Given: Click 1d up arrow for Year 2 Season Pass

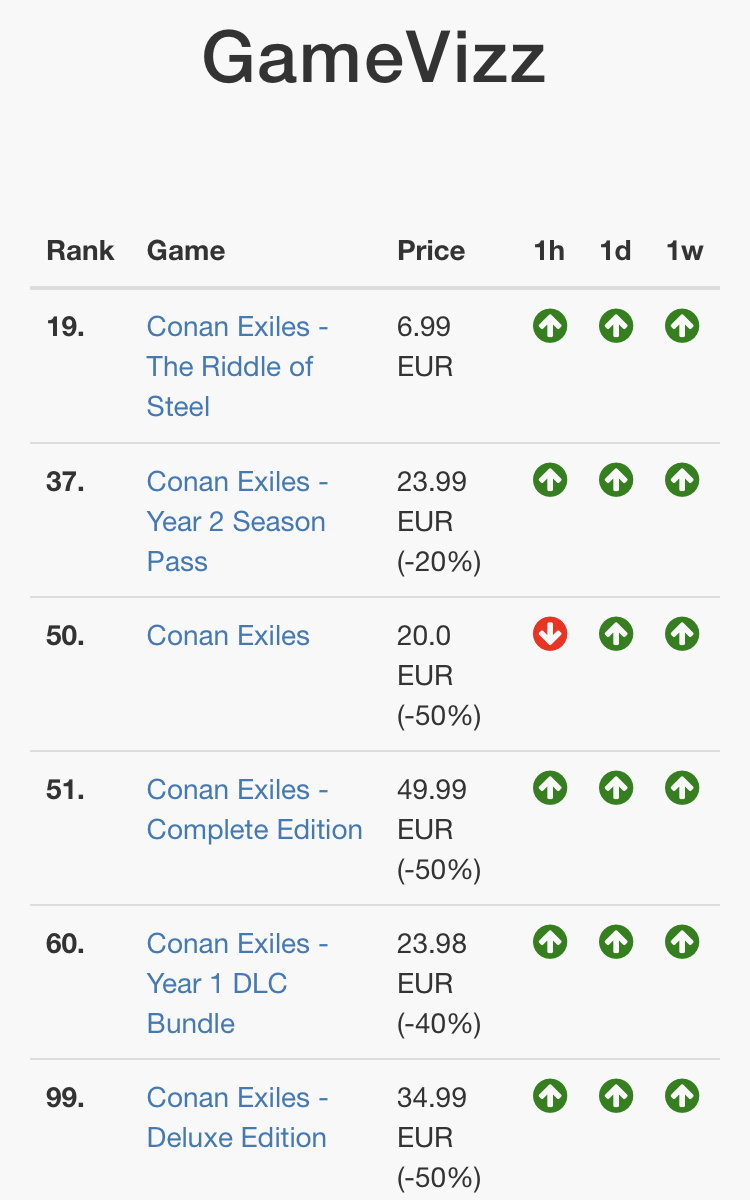Looking at the screenshot, I should (x=616, y=480).
